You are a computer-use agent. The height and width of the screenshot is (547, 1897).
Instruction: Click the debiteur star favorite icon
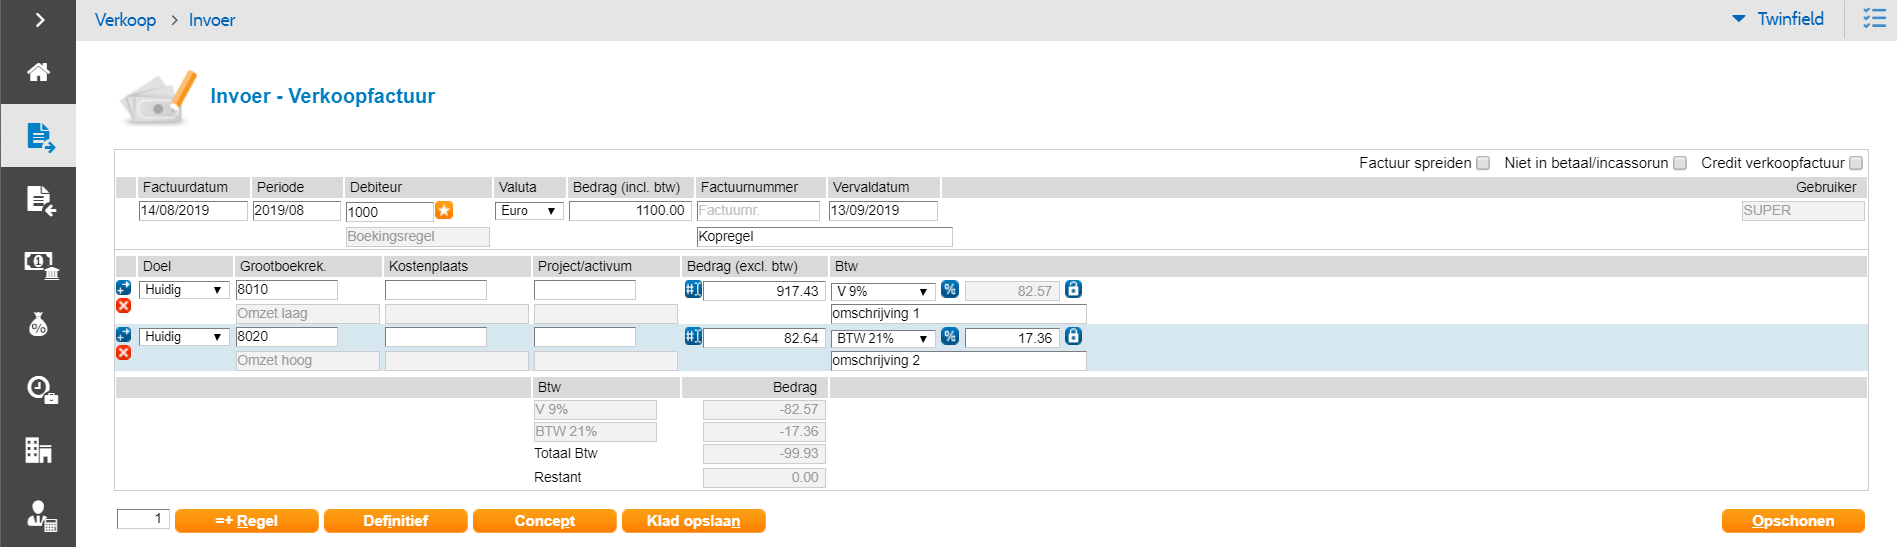pyautogui.click(x=444, y=210)
